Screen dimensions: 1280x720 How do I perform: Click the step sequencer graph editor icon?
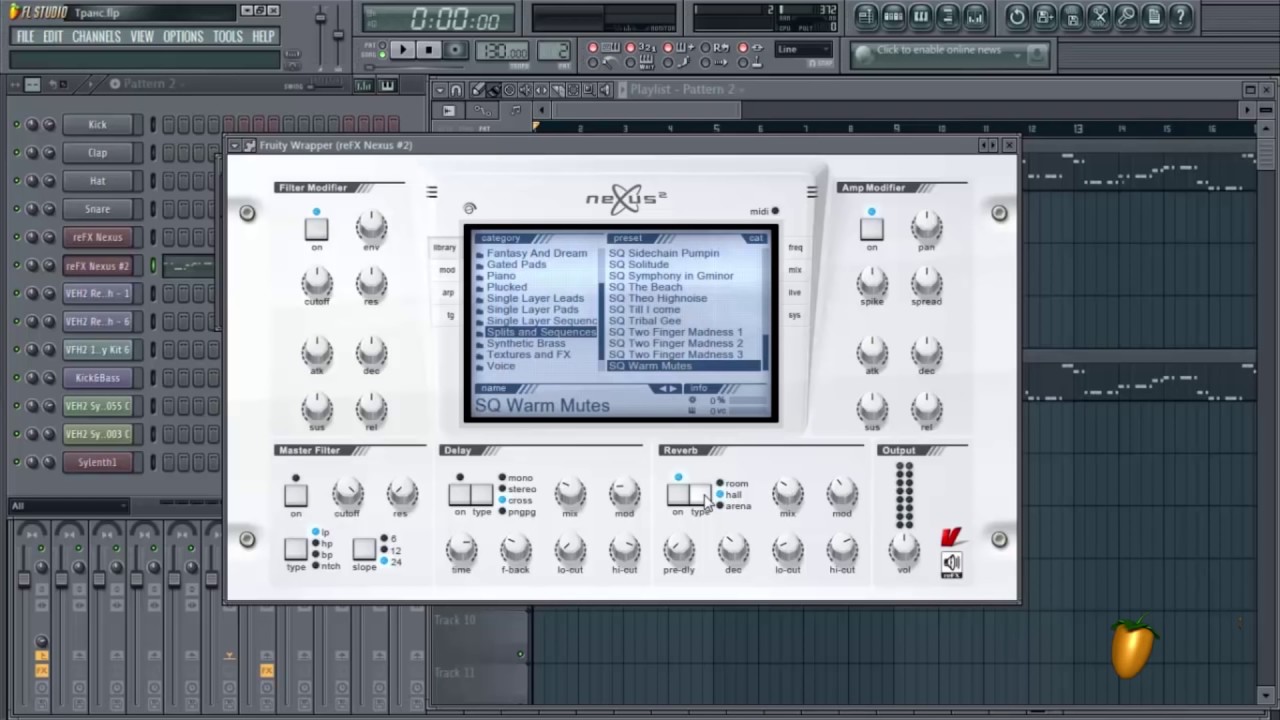[x=364, y=85]
